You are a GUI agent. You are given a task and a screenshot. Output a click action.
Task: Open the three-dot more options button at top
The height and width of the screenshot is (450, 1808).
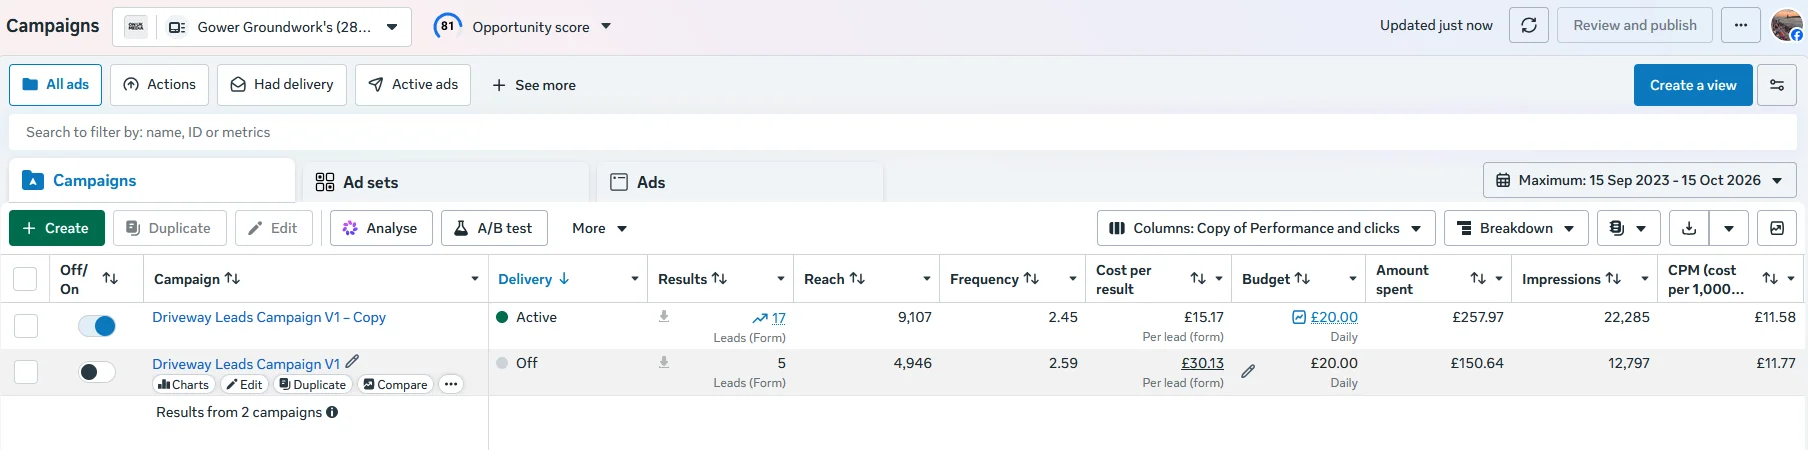coord(1741,25)
